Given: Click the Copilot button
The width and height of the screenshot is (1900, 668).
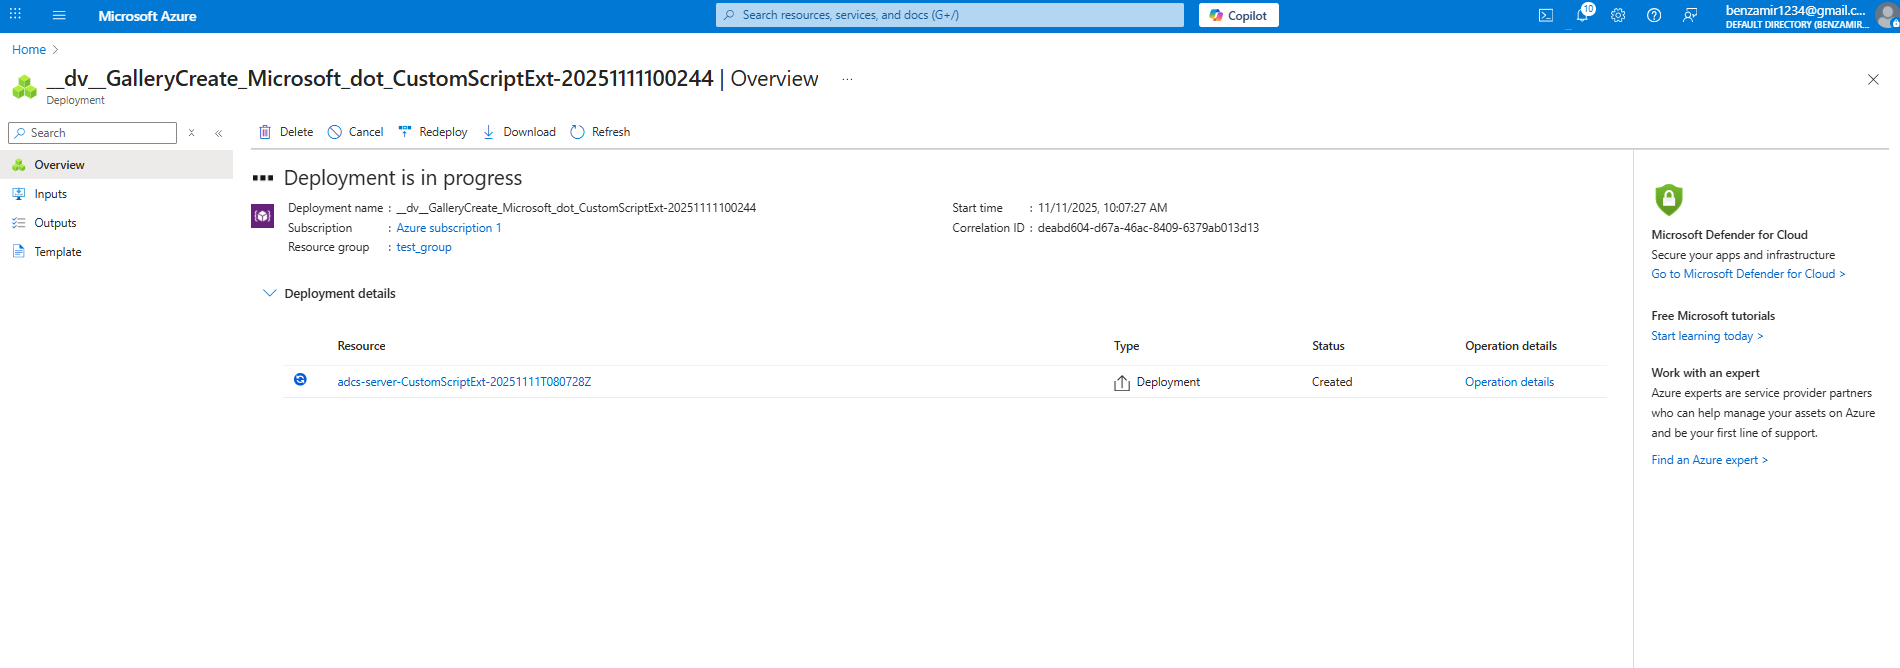Looking at the screenshot, I should click(1238, 15).
